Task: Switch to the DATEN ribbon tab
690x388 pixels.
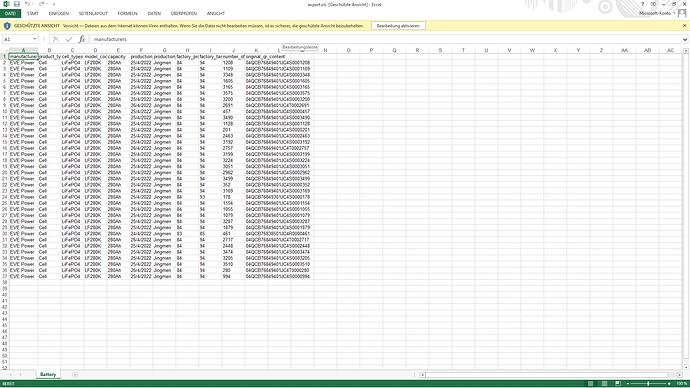Action: [154, 14]
